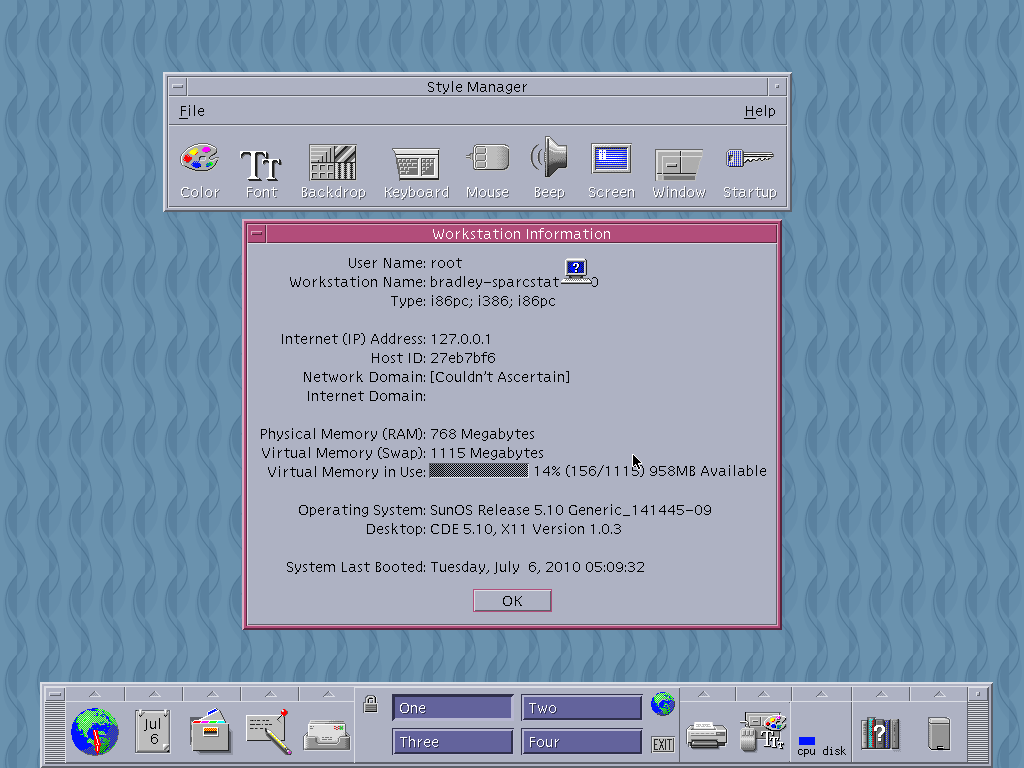This screenshot has height=768, width=1024.
Task: Switch to workspace One
Action: tap(453, 708)
